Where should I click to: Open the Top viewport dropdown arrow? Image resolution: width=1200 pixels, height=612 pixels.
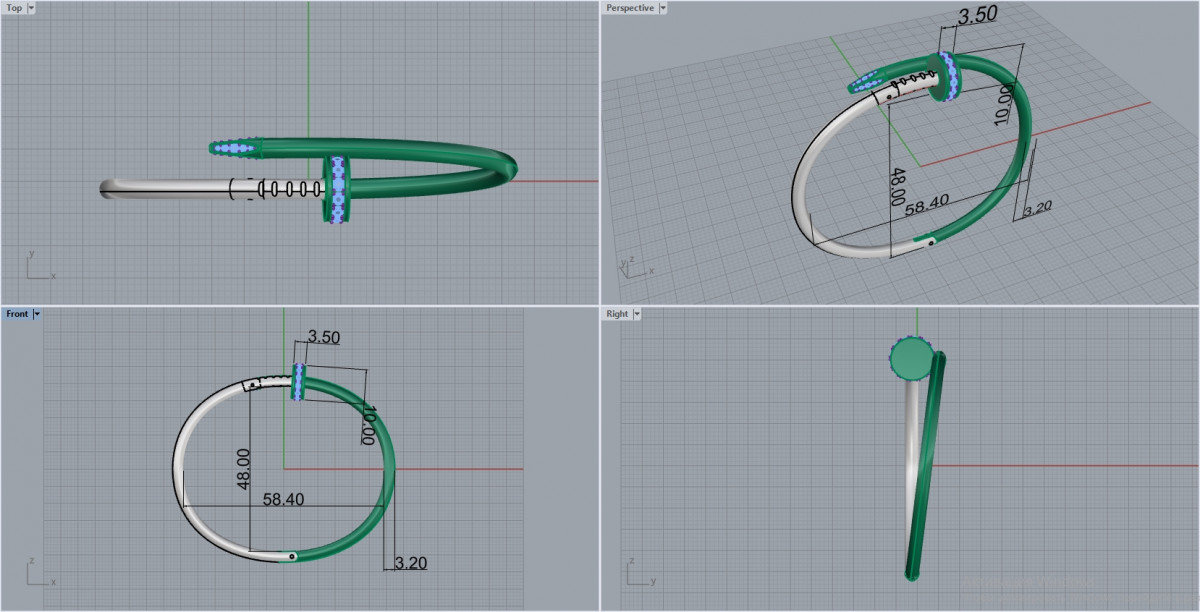click(31, 8)
